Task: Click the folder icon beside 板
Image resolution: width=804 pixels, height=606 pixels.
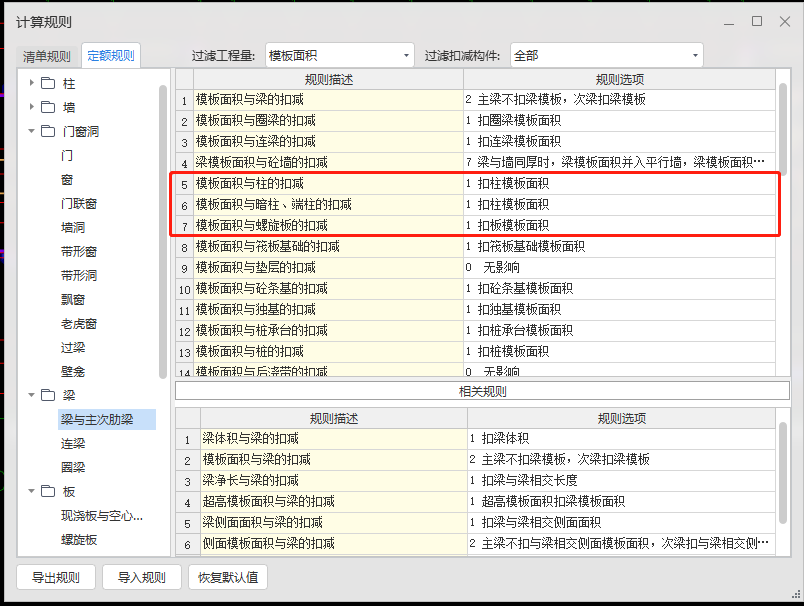Action: [x=48, y=491]
